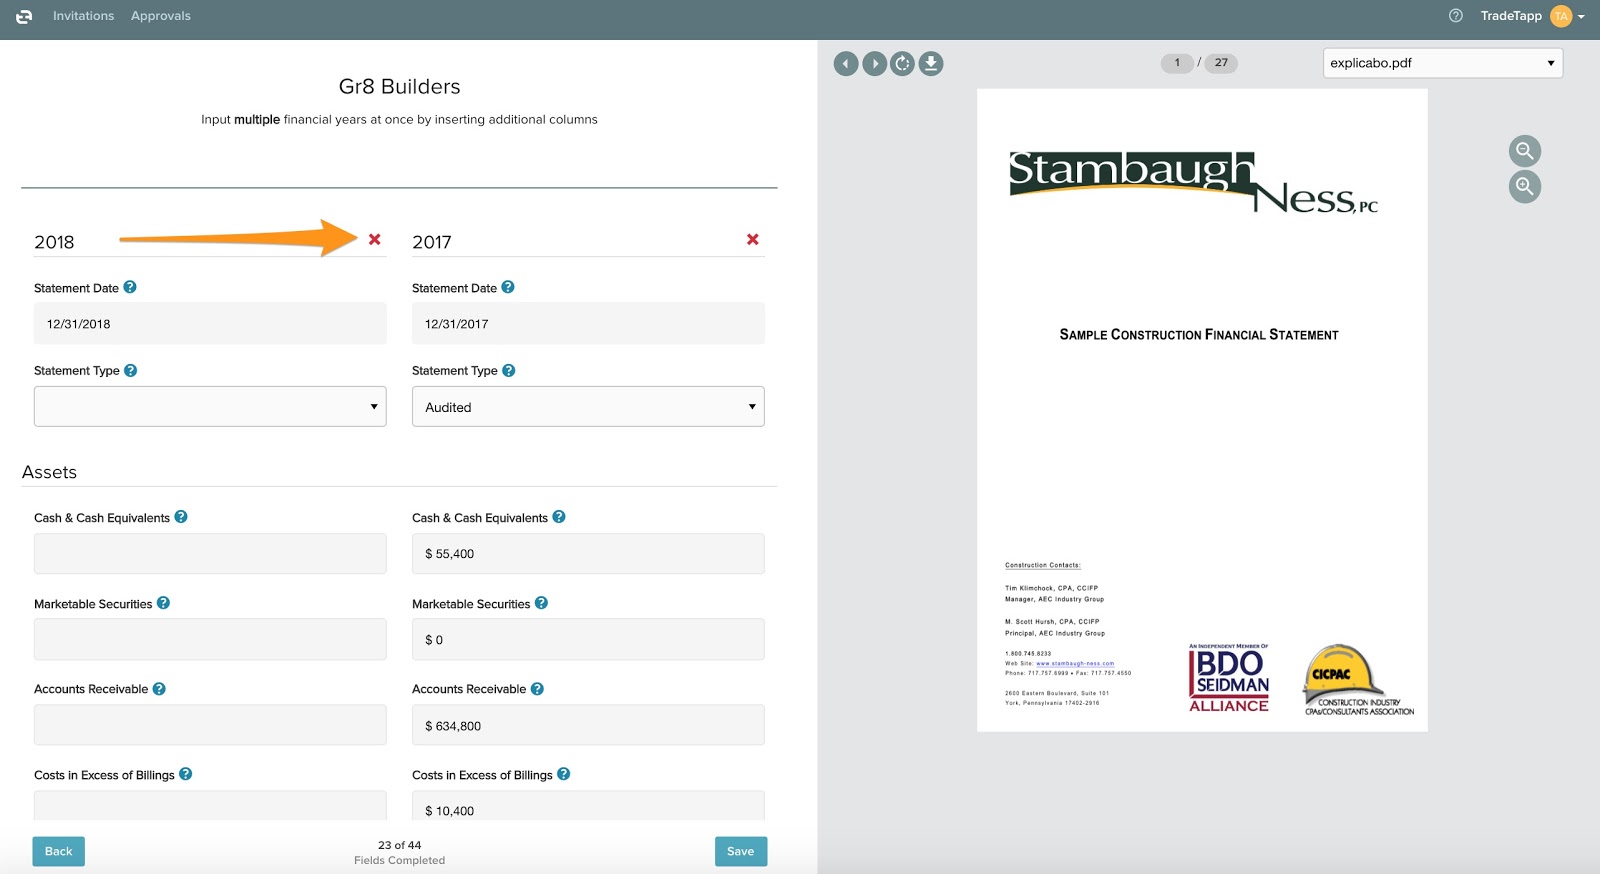Zoom in on the PDF preview
The image size is (1600, 874).
click(1524, 186)
